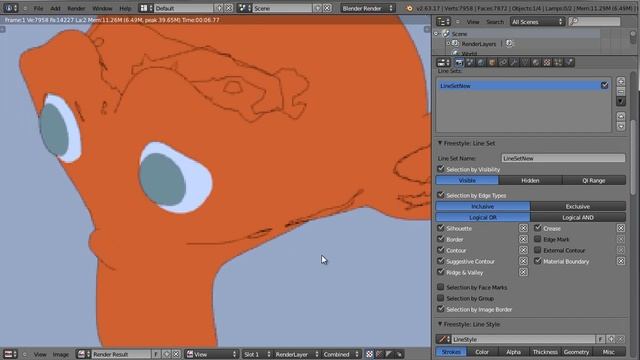Delete the Default screen layout

(229, 8)
